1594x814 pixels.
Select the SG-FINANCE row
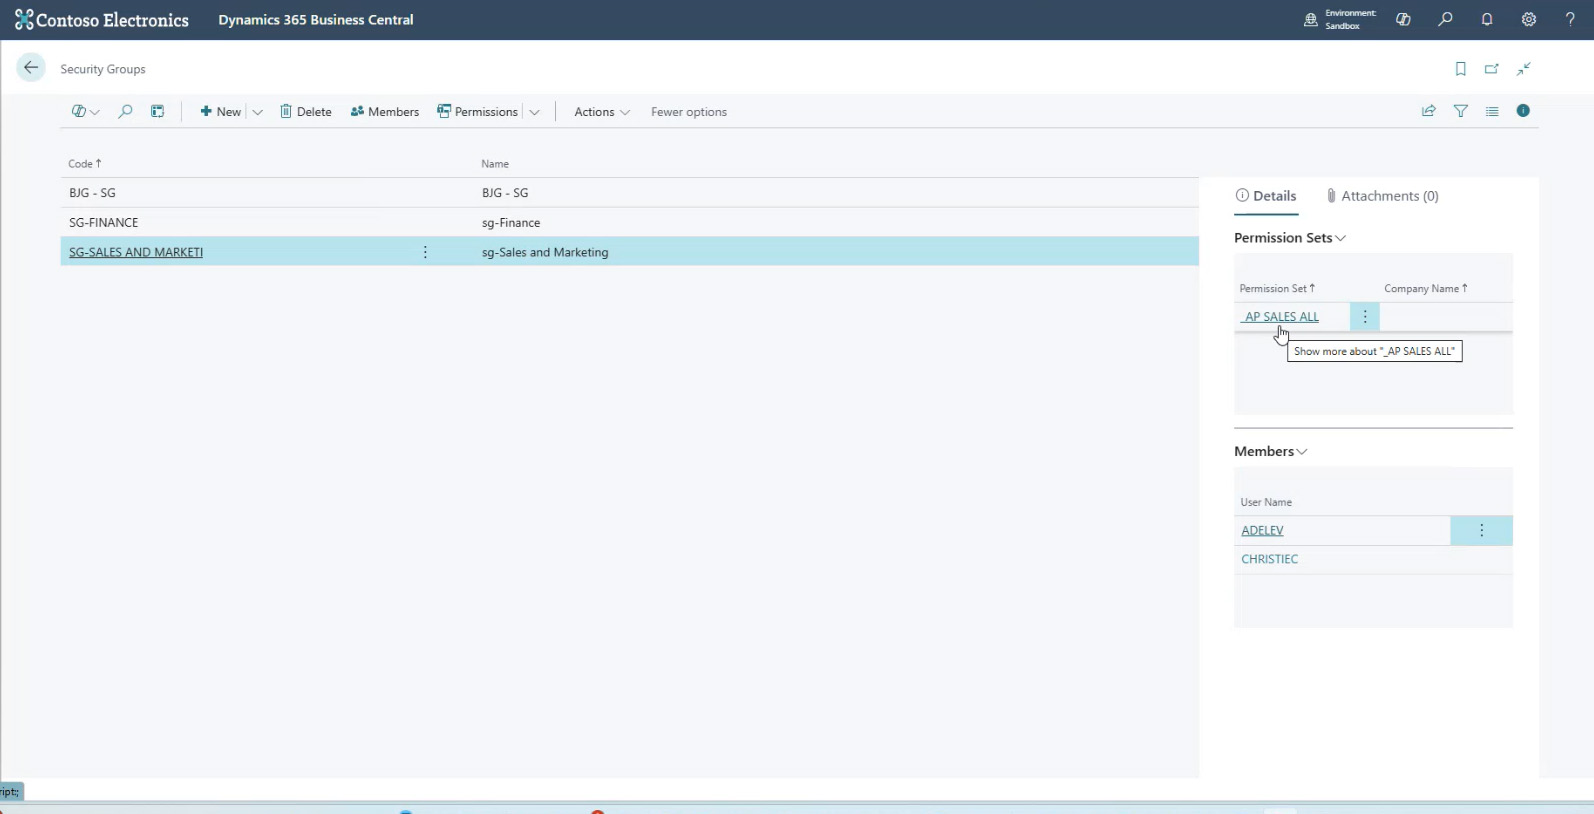coord(630,222)
